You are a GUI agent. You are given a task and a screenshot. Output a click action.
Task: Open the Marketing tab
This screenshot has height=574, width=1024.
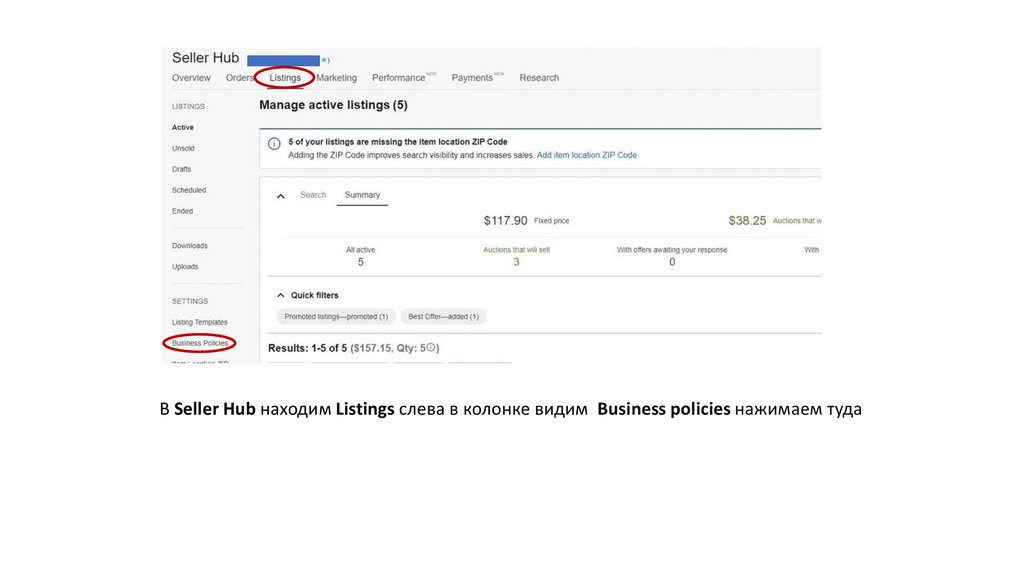click(x=336, y=78)
